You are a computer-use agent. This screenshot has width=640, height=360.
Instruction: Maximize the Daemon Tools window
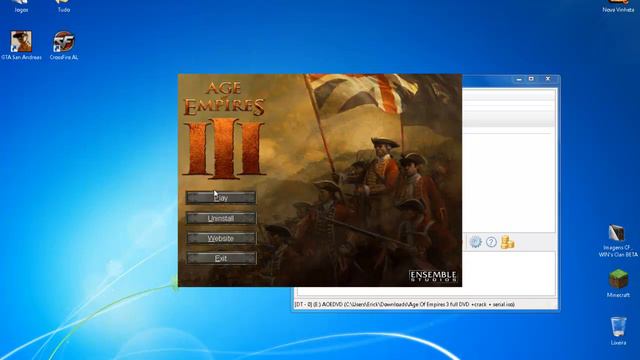(x=531, y=79)
